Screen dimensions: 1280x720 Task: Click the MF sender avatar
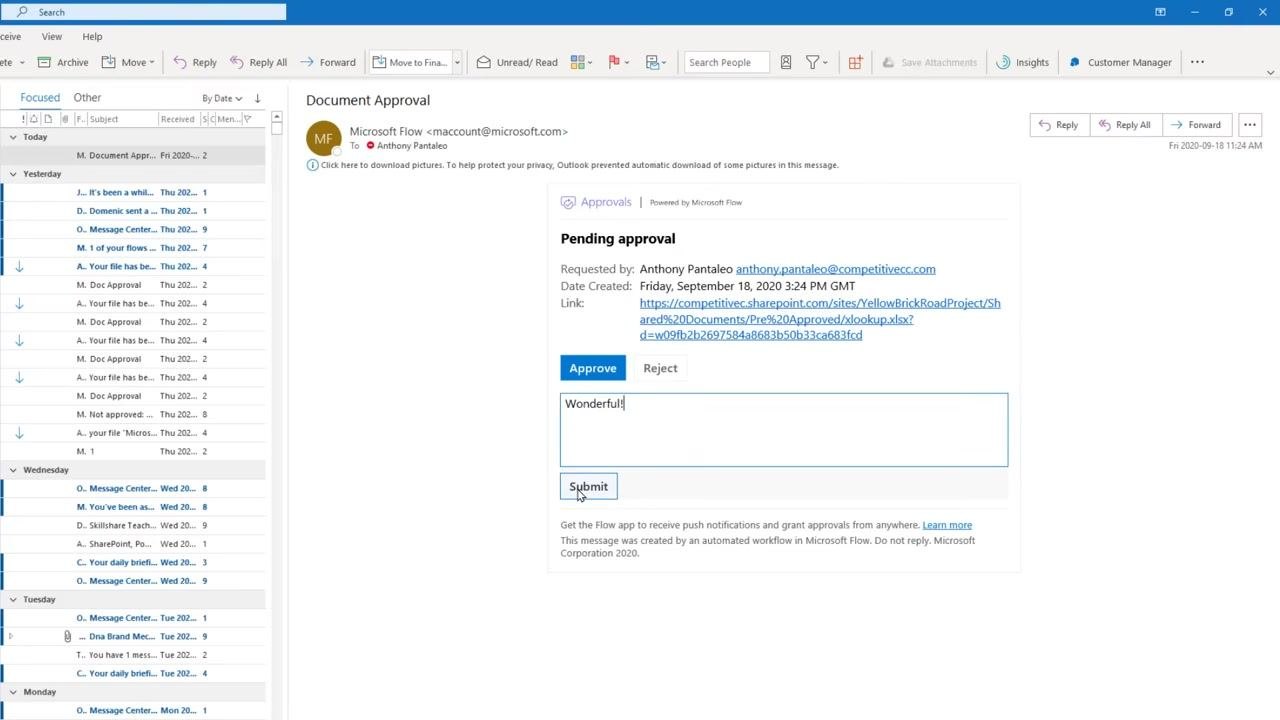coord(324,138)
